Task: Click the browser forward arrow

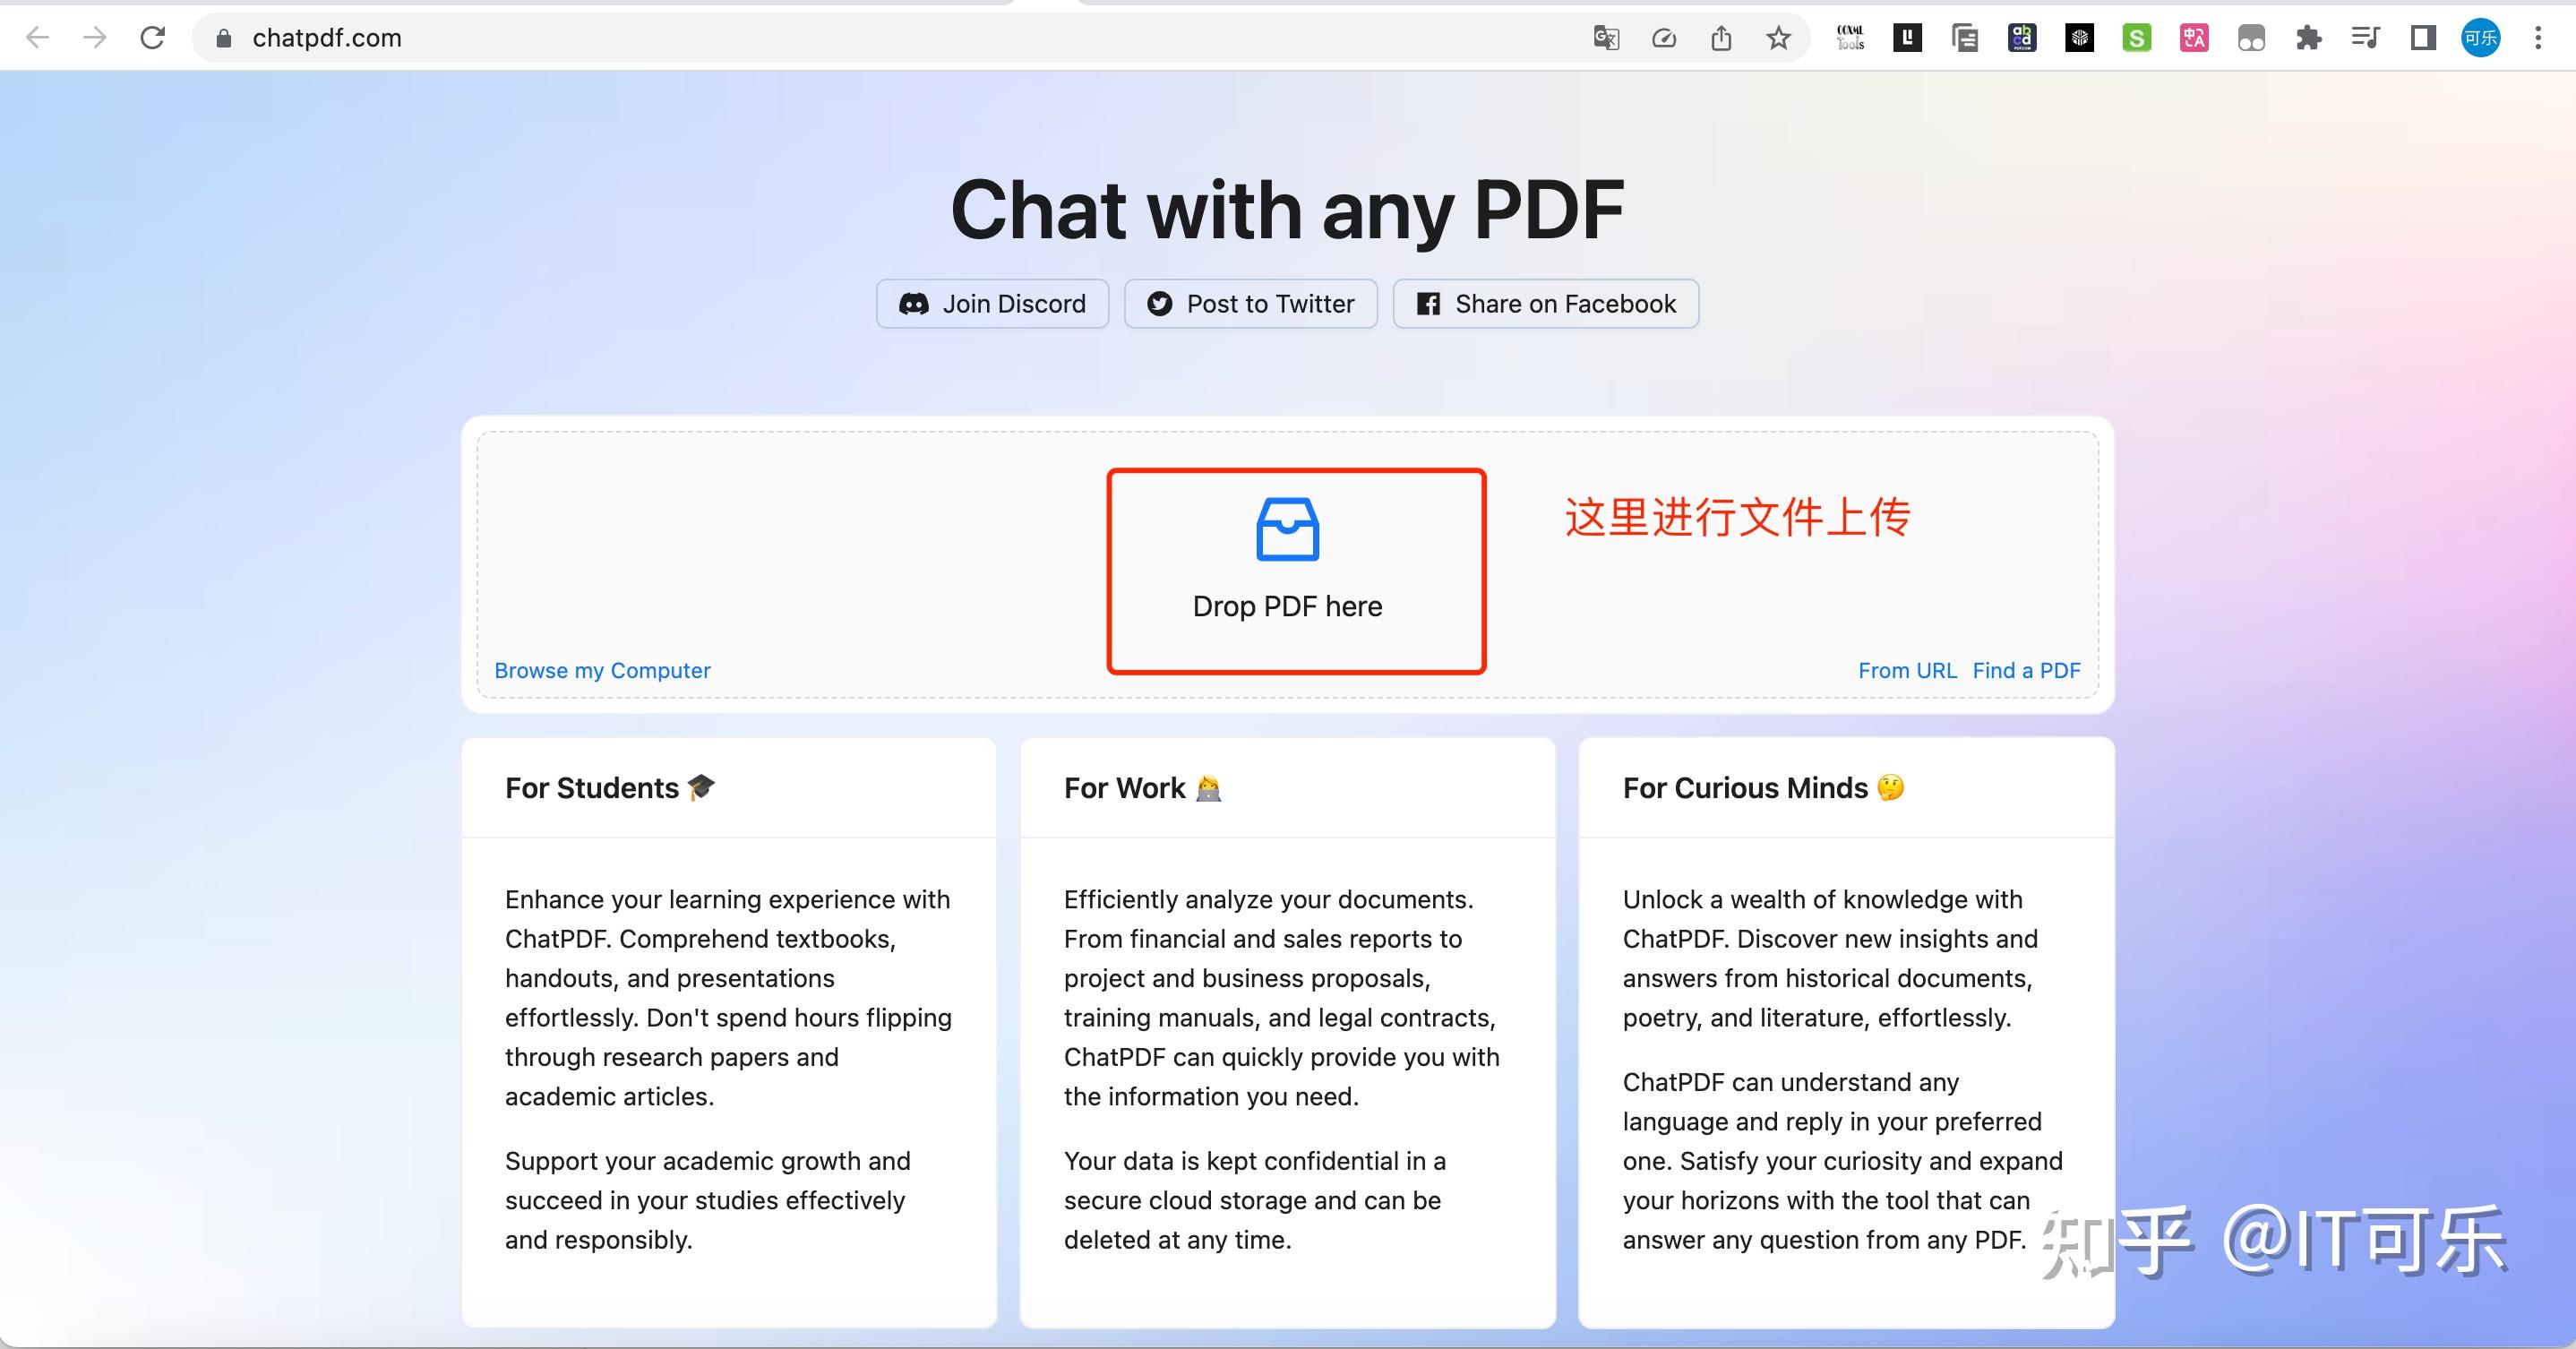Action: click(95, 38)
